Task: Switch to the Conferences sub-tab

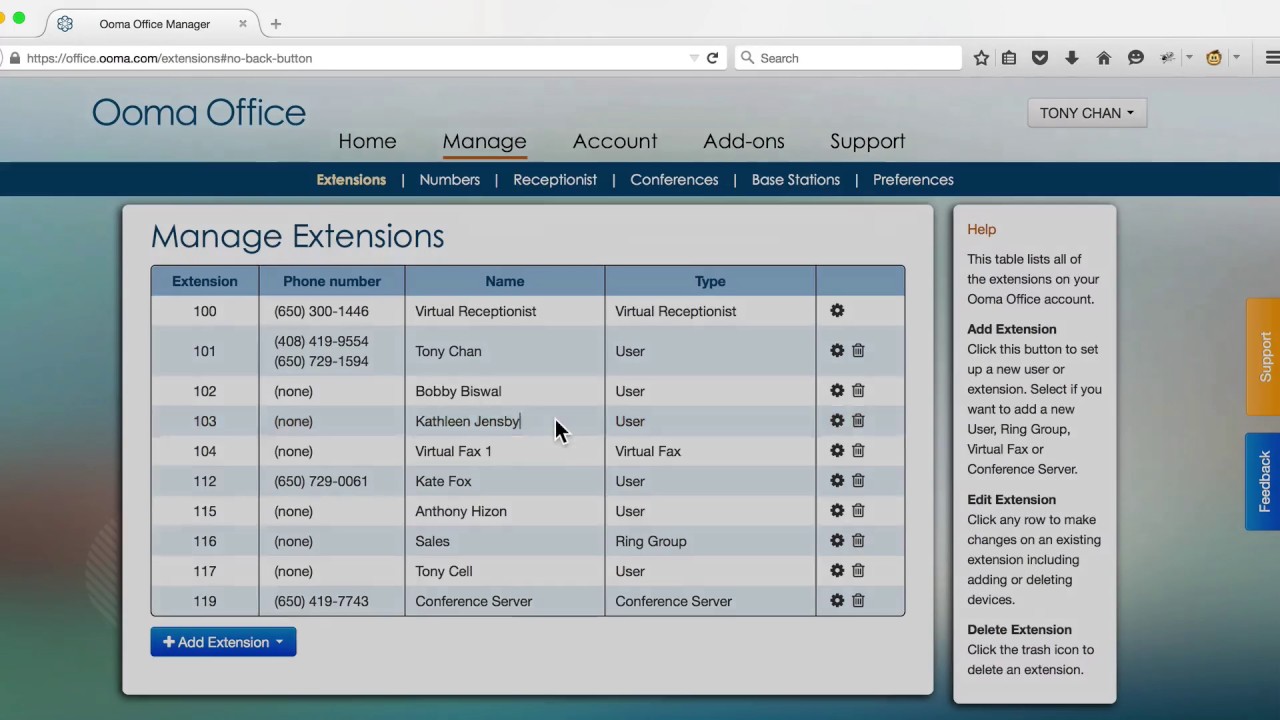Action: (674, 180)
